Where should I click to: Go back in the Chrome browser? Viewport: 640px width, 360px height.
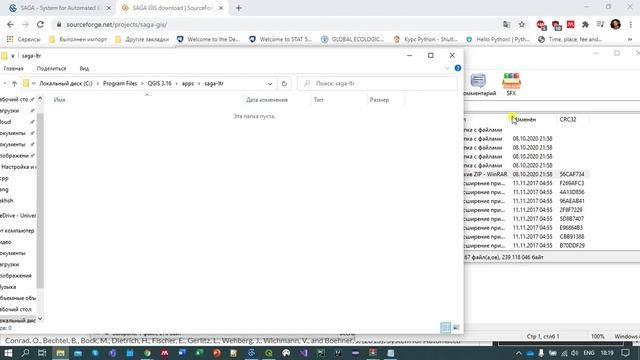tap(10, 24)
